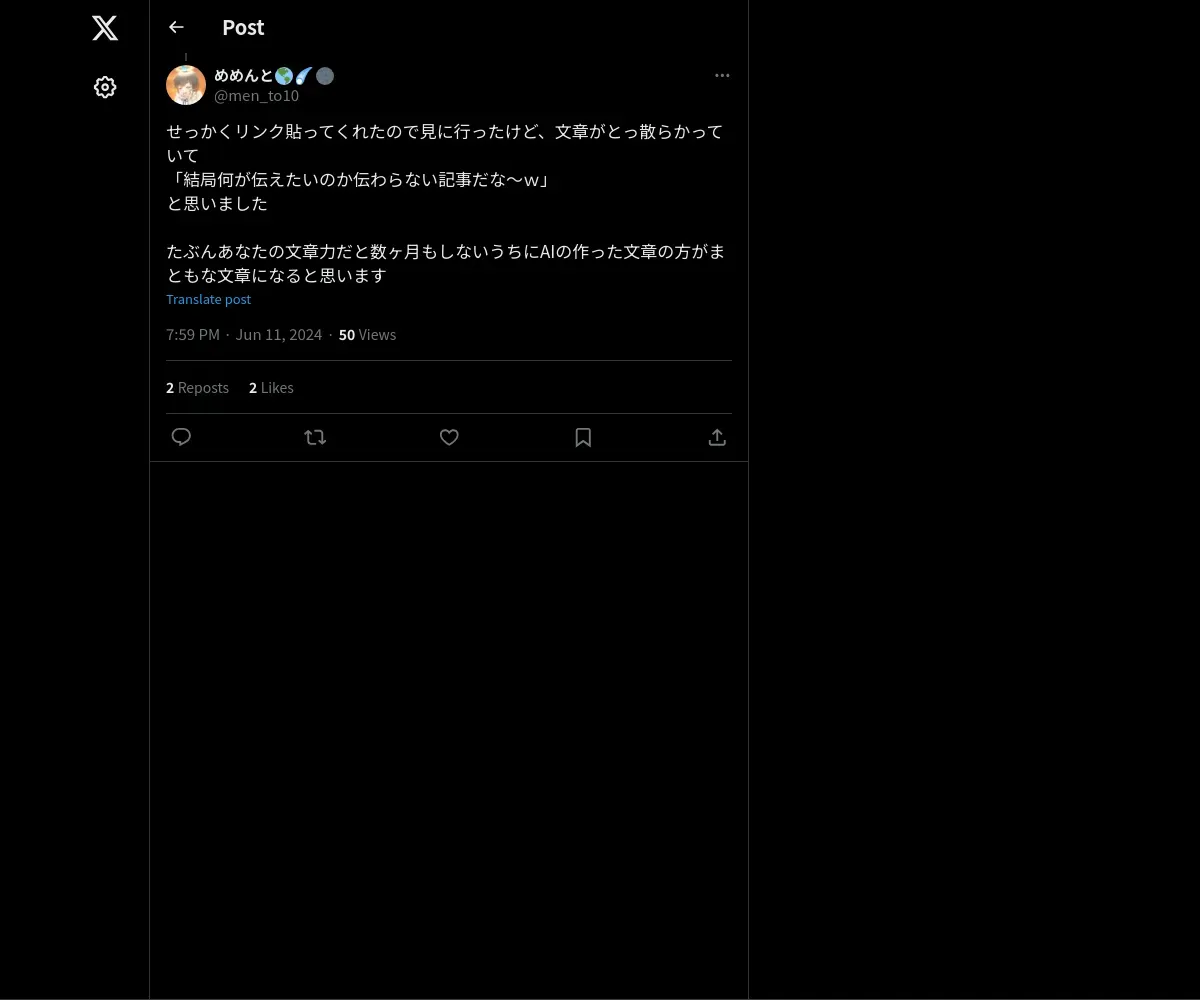Click the 7:59 PM timestamp
The image size is (1200, 1000).
click(x=193, y=334)
